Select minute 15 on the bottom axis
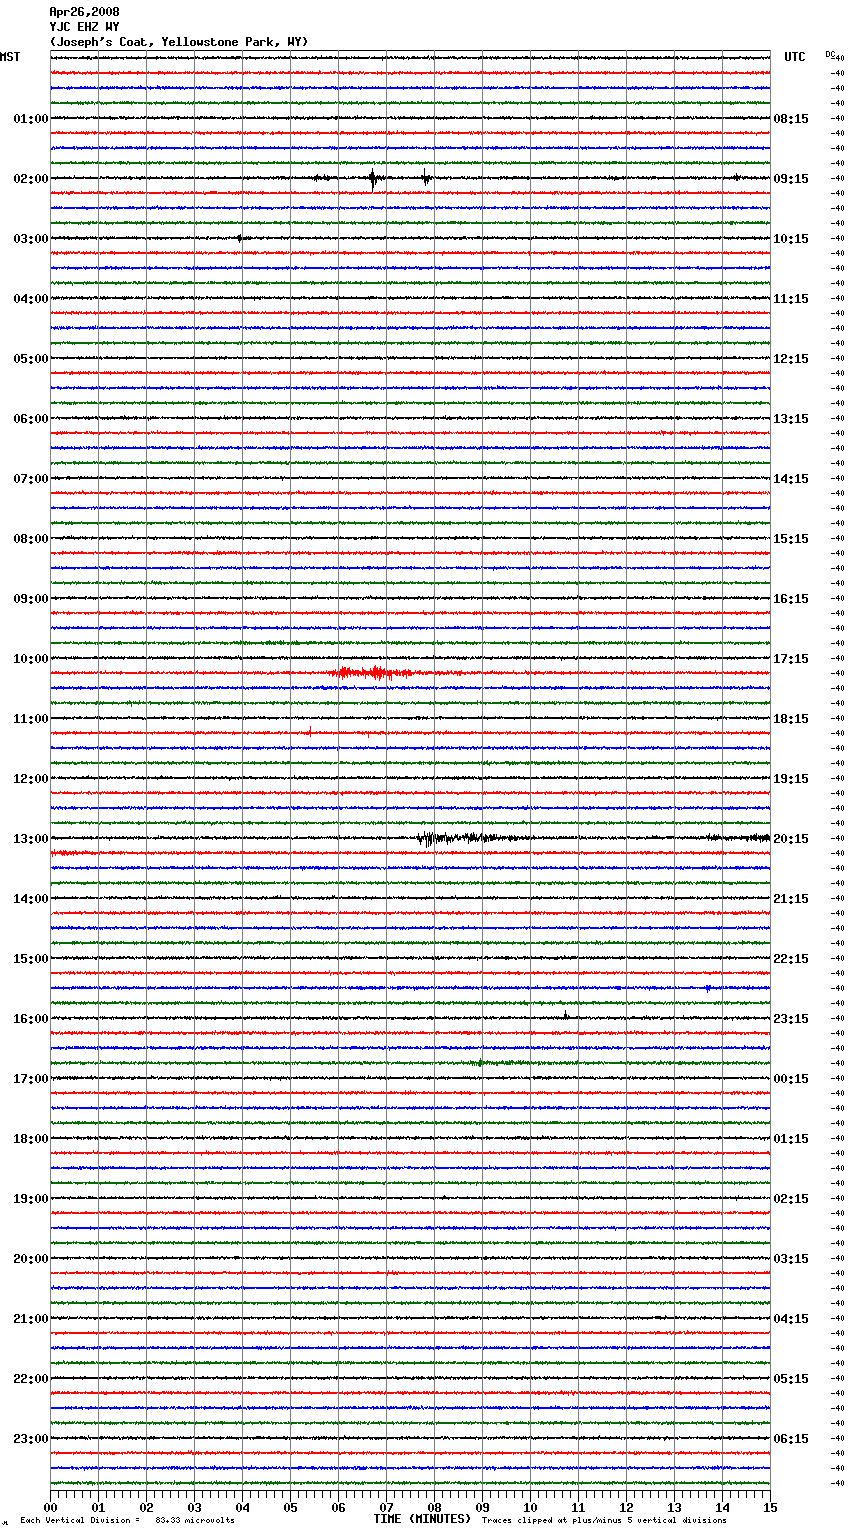The image size is (850, 1534). point(770,1507)
